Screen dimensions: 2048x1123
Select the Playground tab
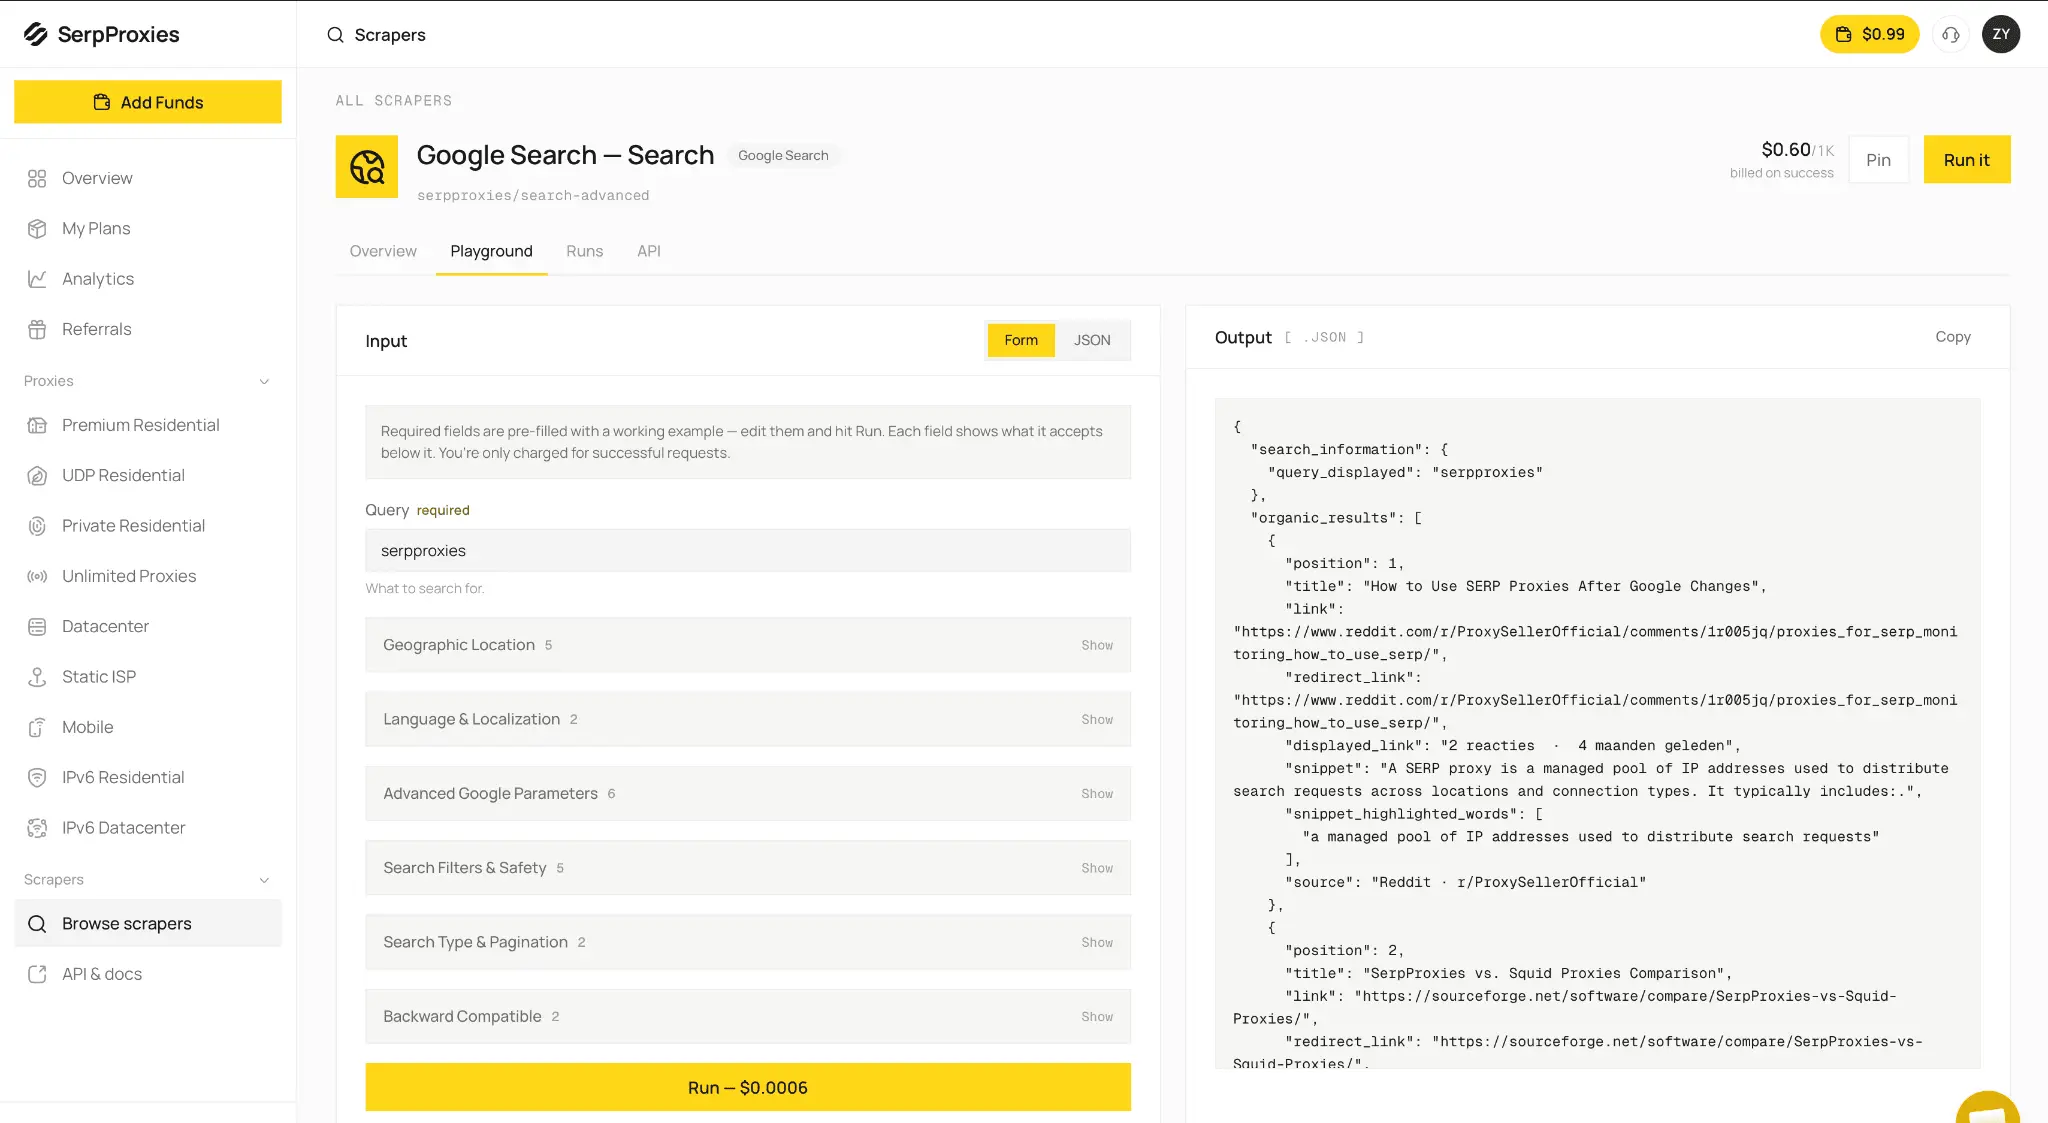491,251
